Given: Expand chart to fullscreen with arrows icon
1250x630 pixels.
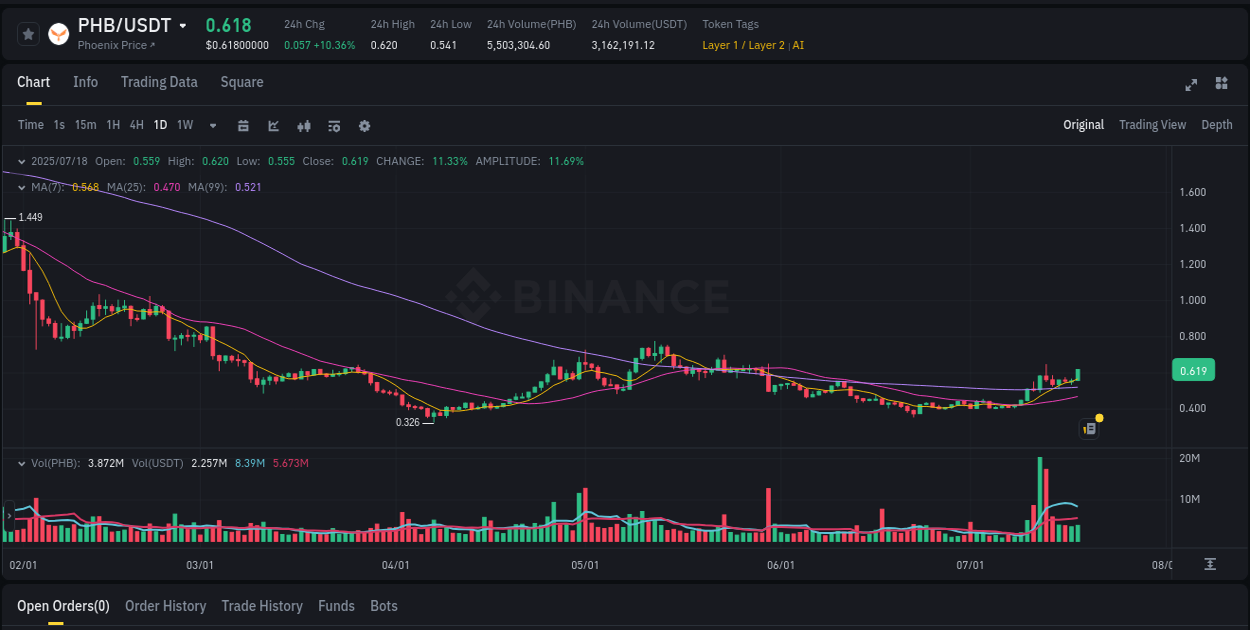Looking at the screenshot, I should click(1190, 85).
